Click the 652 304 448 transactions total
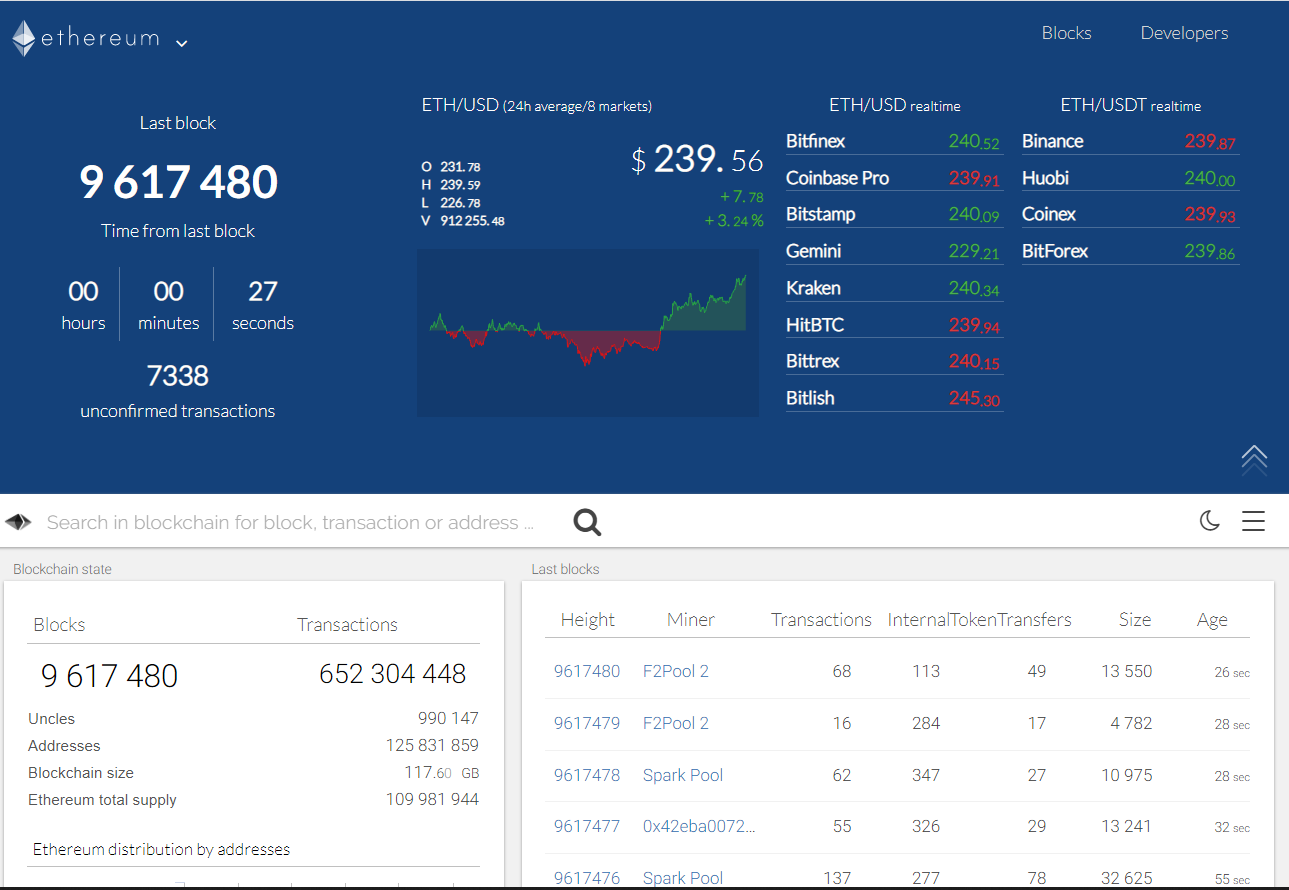The height and width of the screenshot is (890, 1289). pos(393,675)
